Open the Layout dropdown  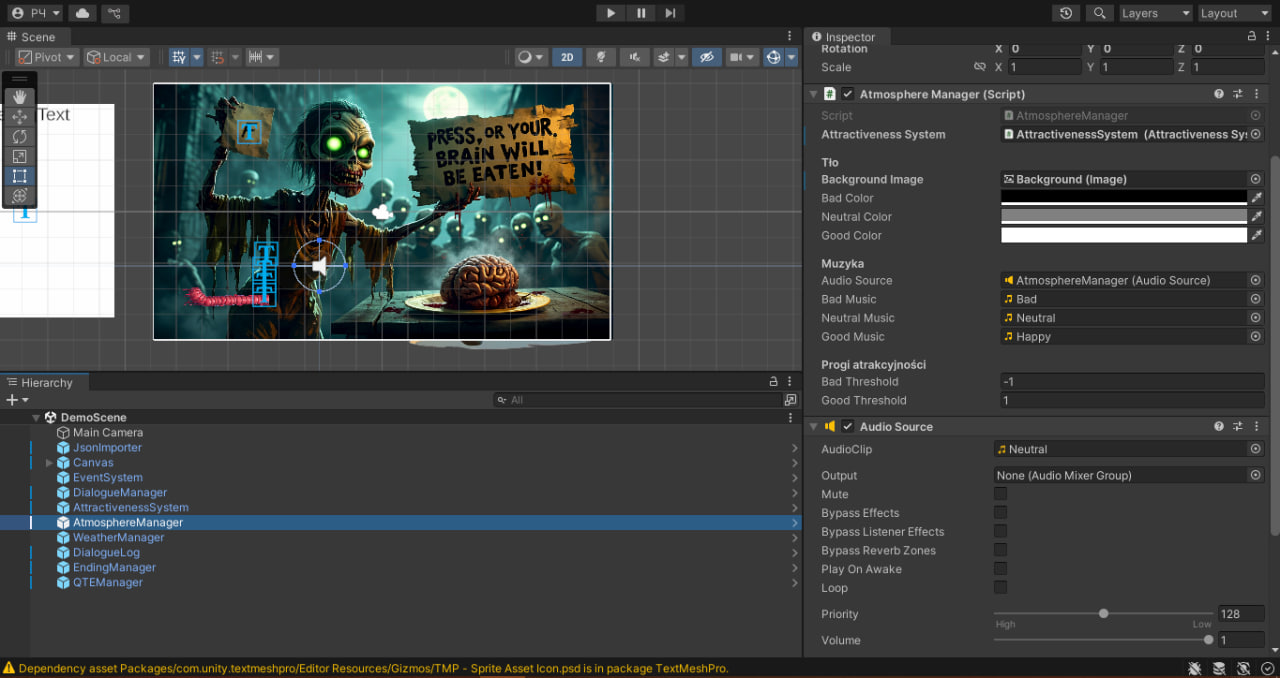click(1234, 13)
